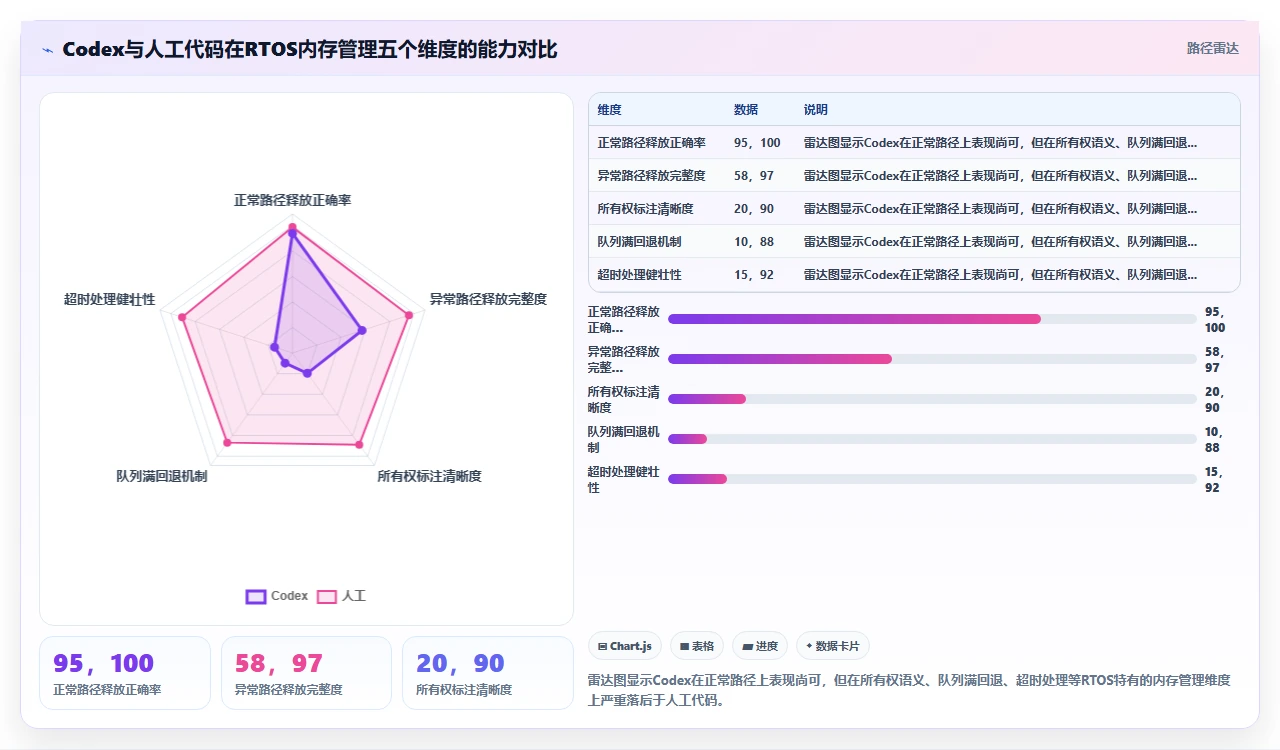This screenshot has width=1280, height=750.
Task: Click the Chart.js tag
Action: (625, 646)
